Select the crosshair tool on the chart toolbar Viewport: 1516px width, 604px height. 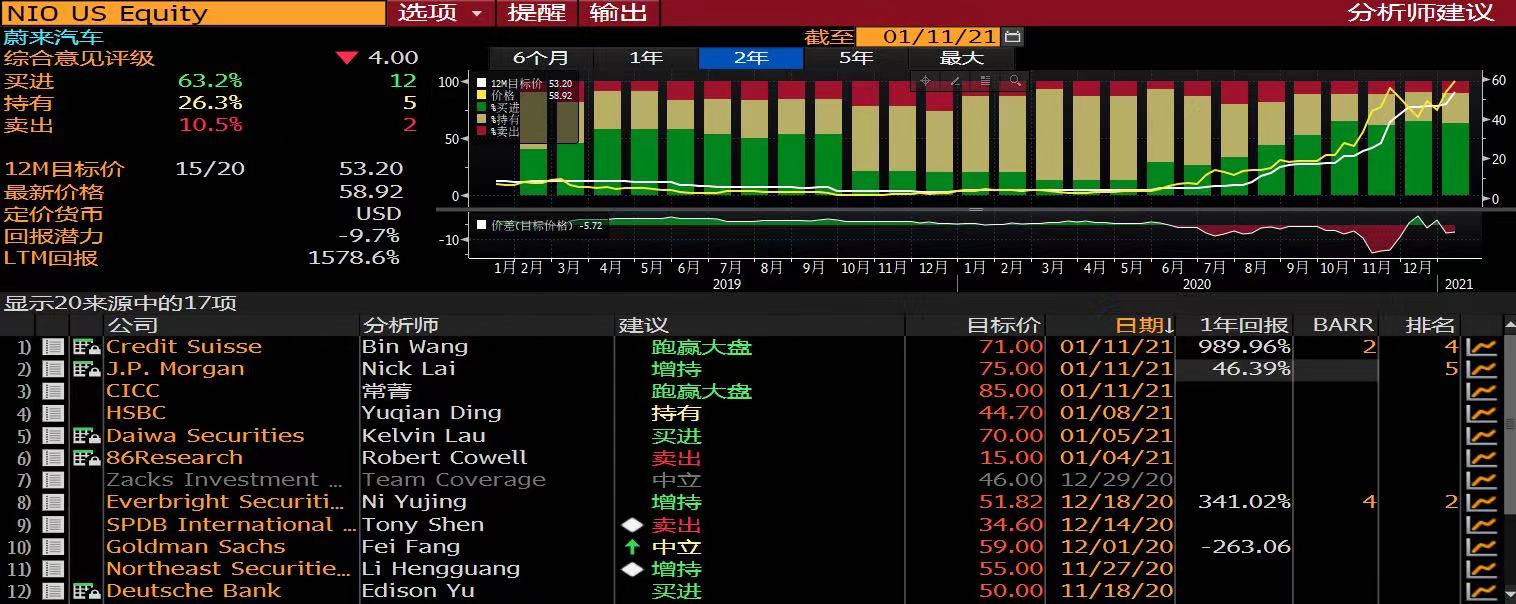coord(925,81)
